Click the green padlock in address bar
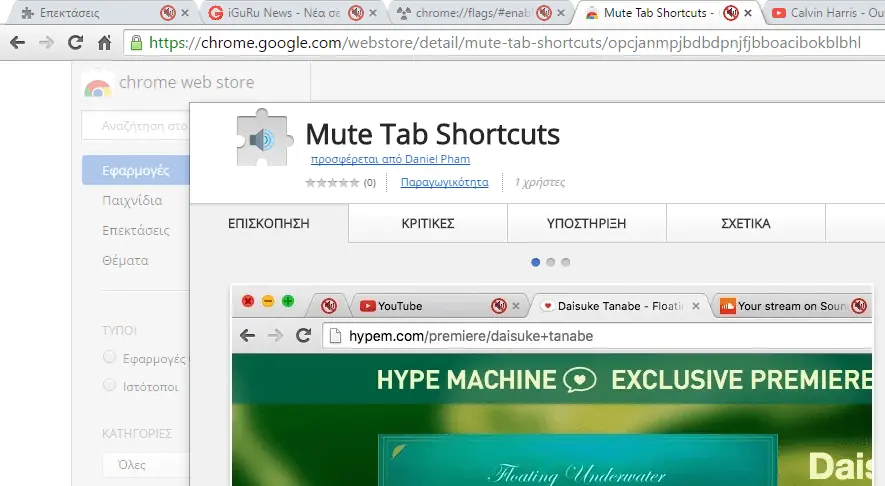 click(x=136, y=42)
